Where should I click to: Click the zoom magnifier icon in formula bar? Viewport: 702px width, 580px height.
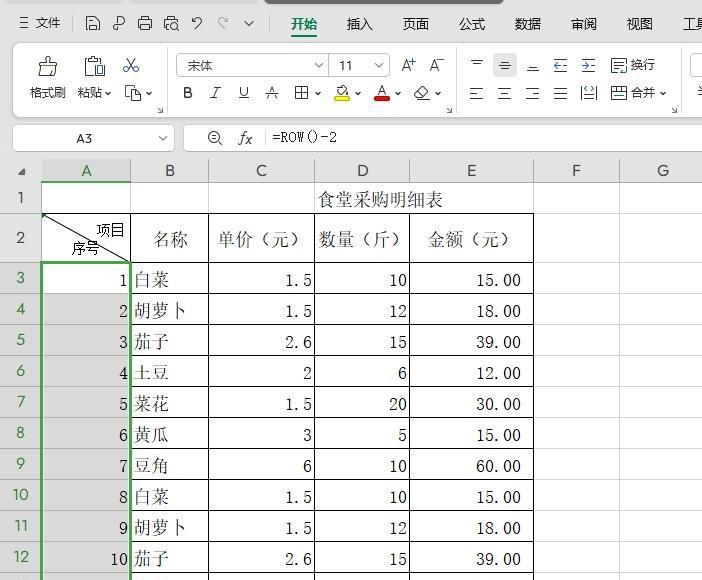[215, 137]
